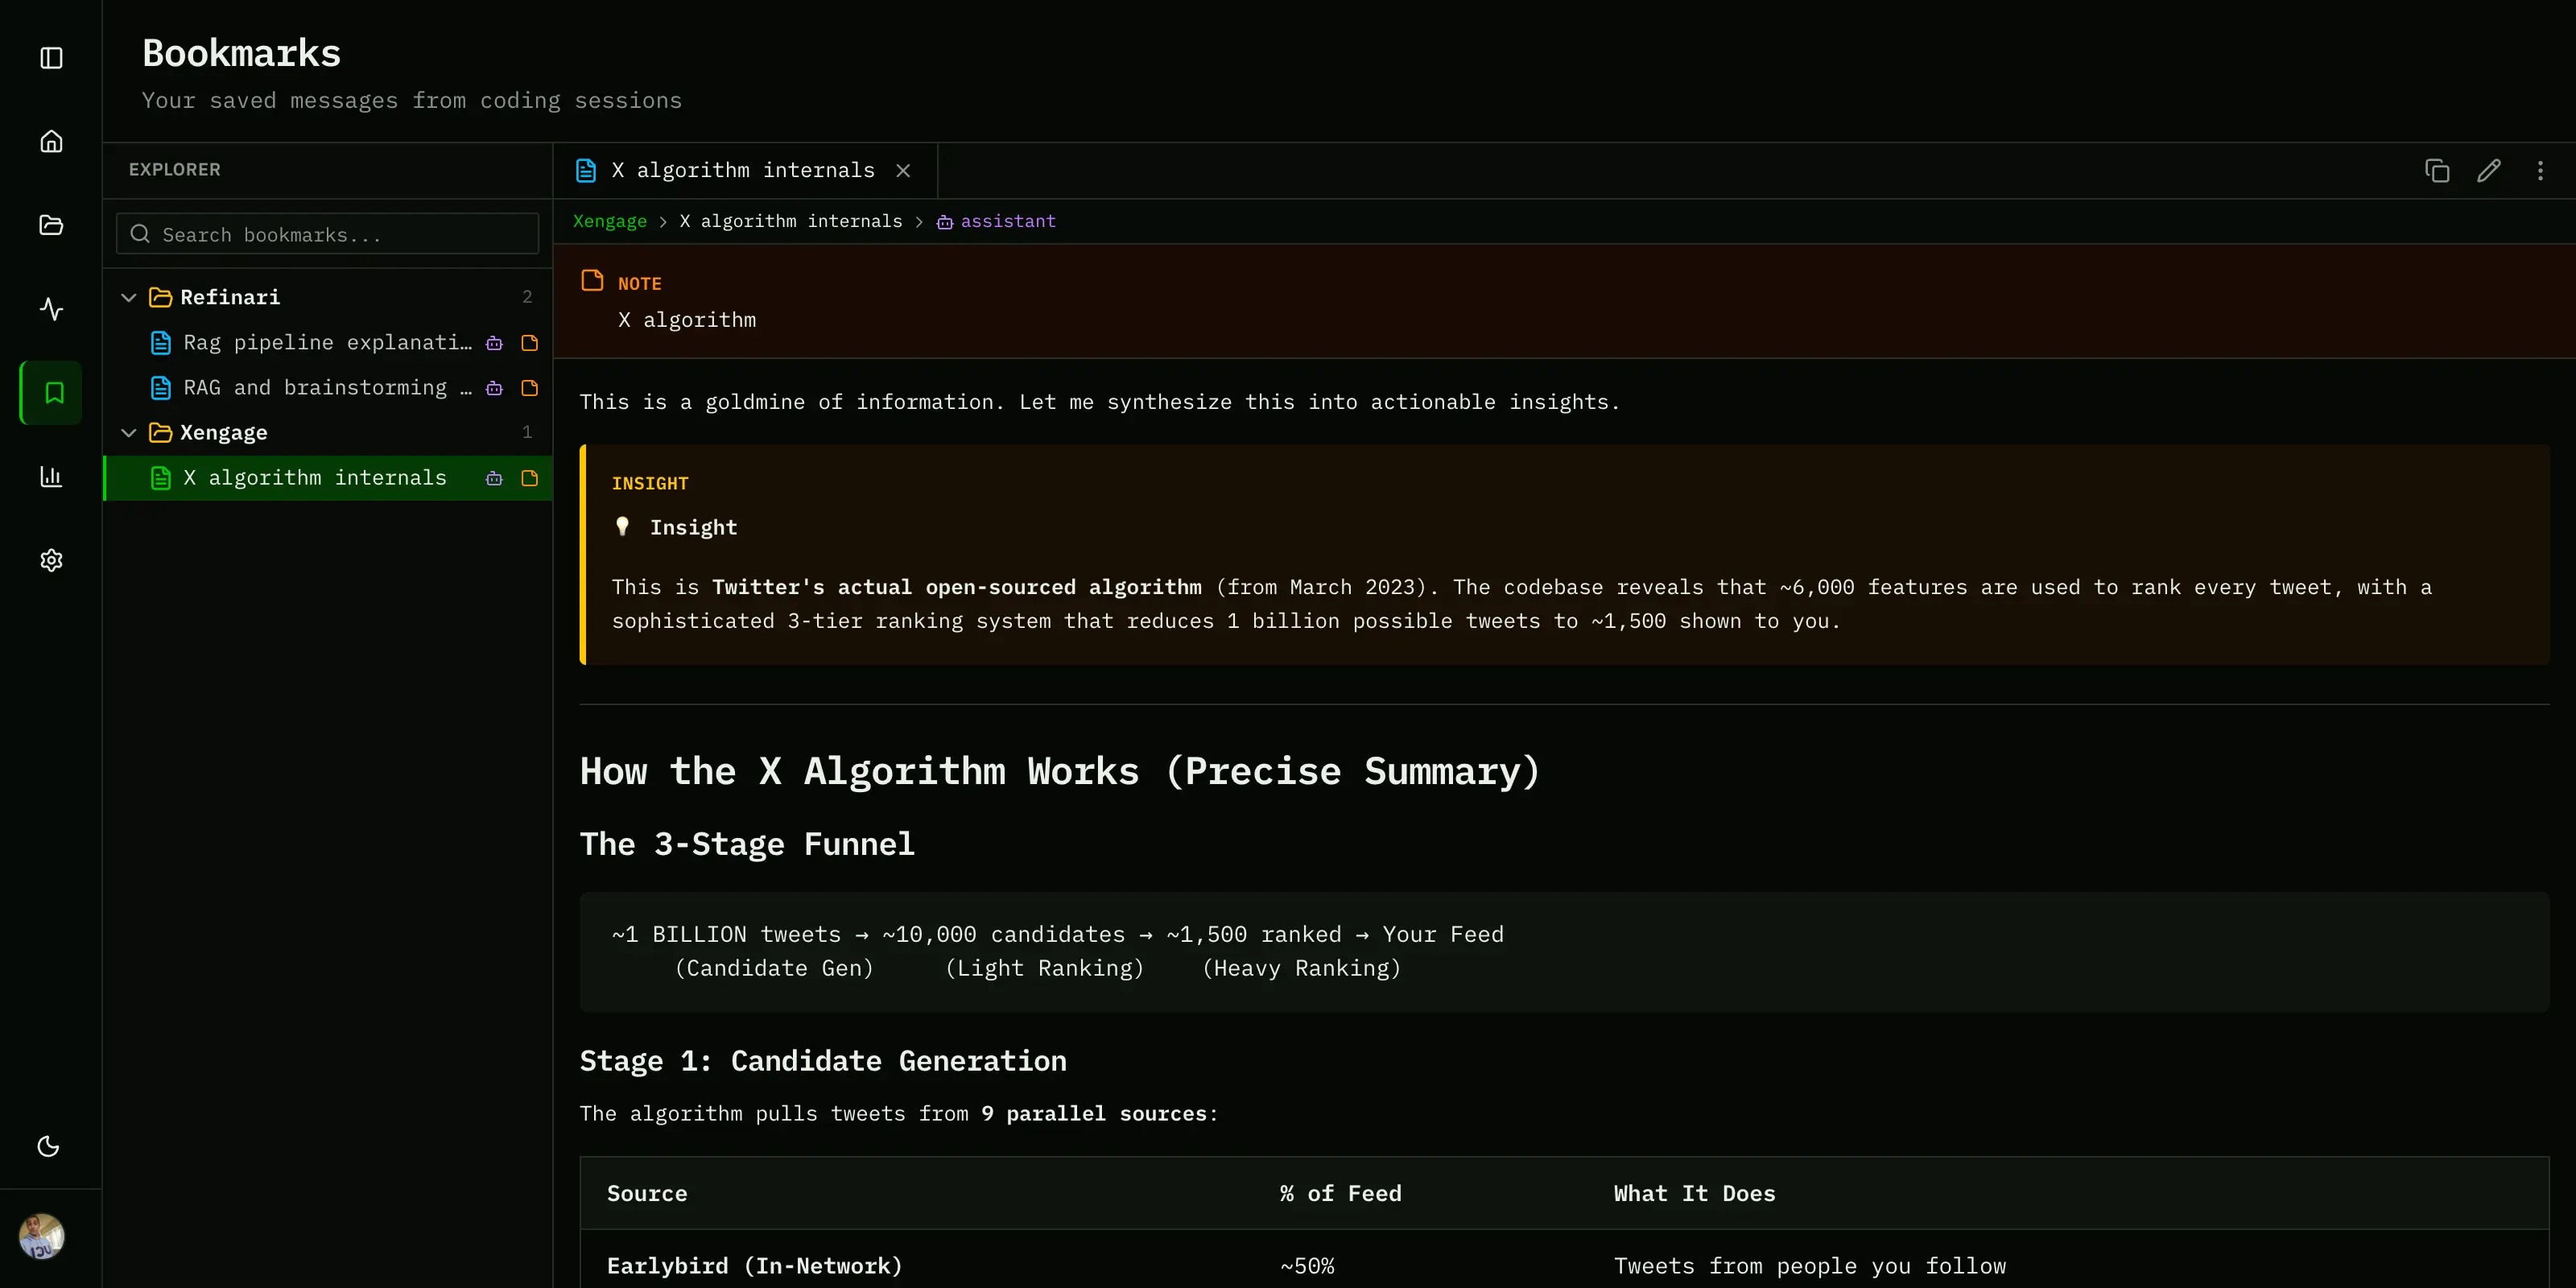This screenshot has height=1288, width=2576.
Task: Collapse the Xengage folder
Action: point(129,432)
